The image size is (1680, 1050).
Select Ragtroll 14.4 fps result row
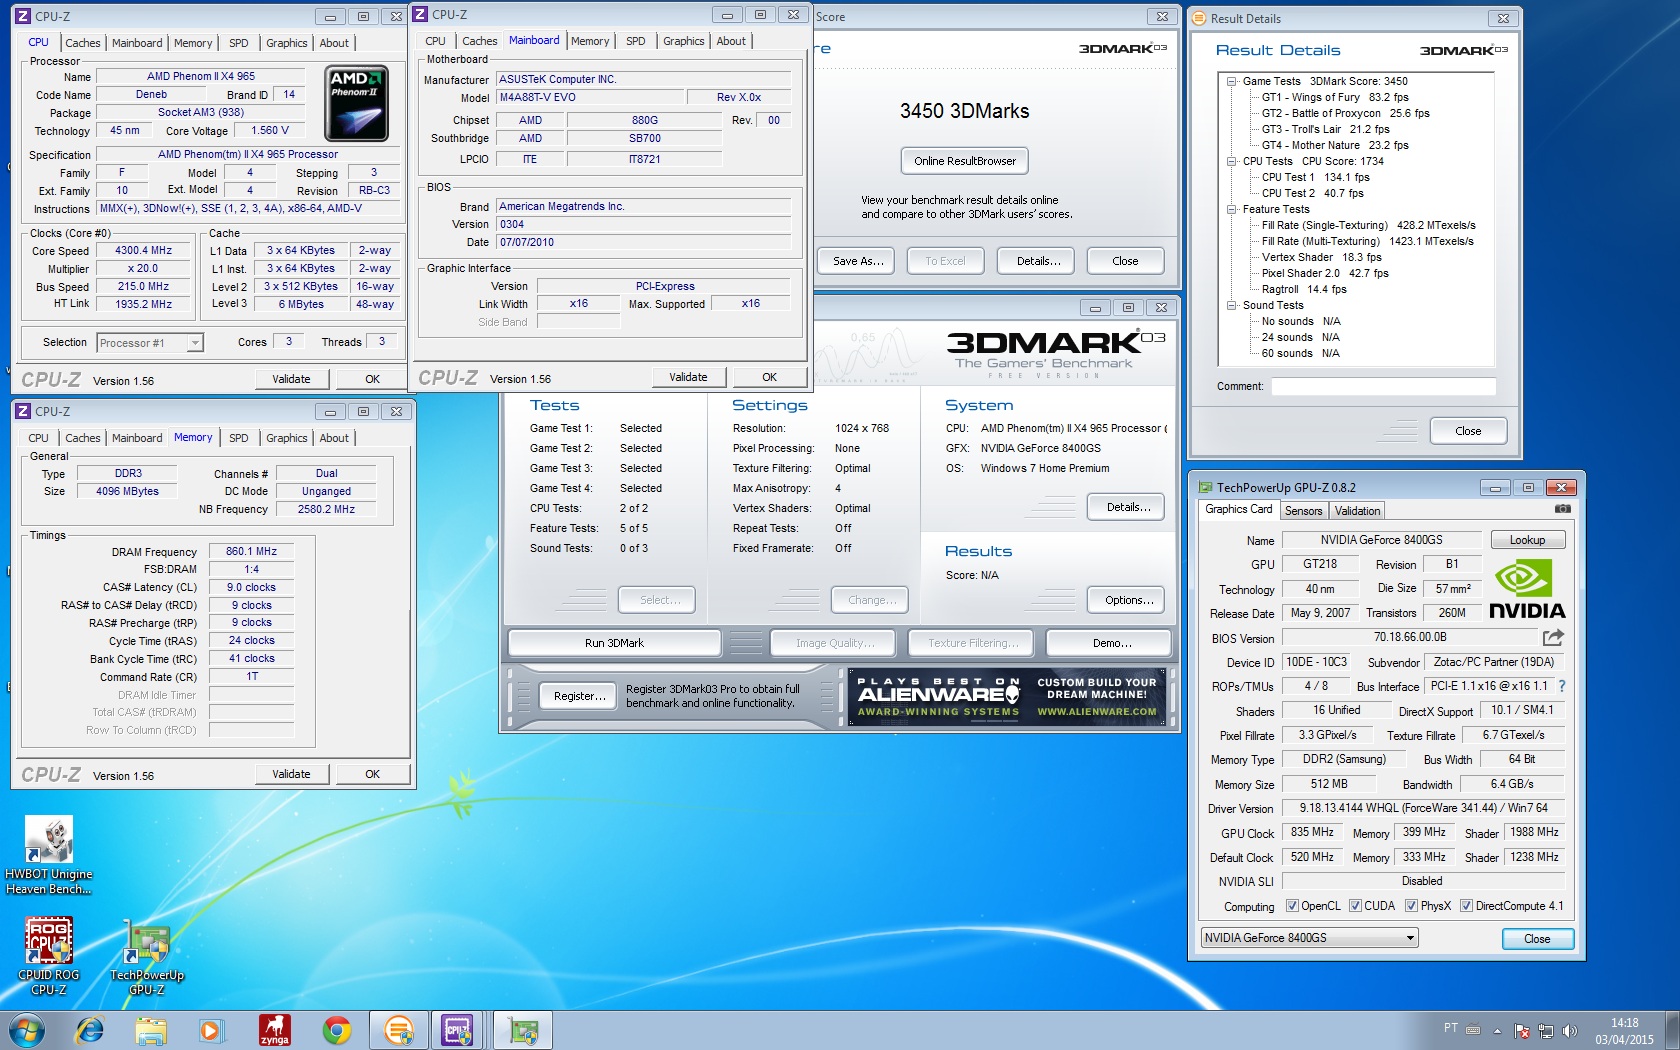(1303, 289)
